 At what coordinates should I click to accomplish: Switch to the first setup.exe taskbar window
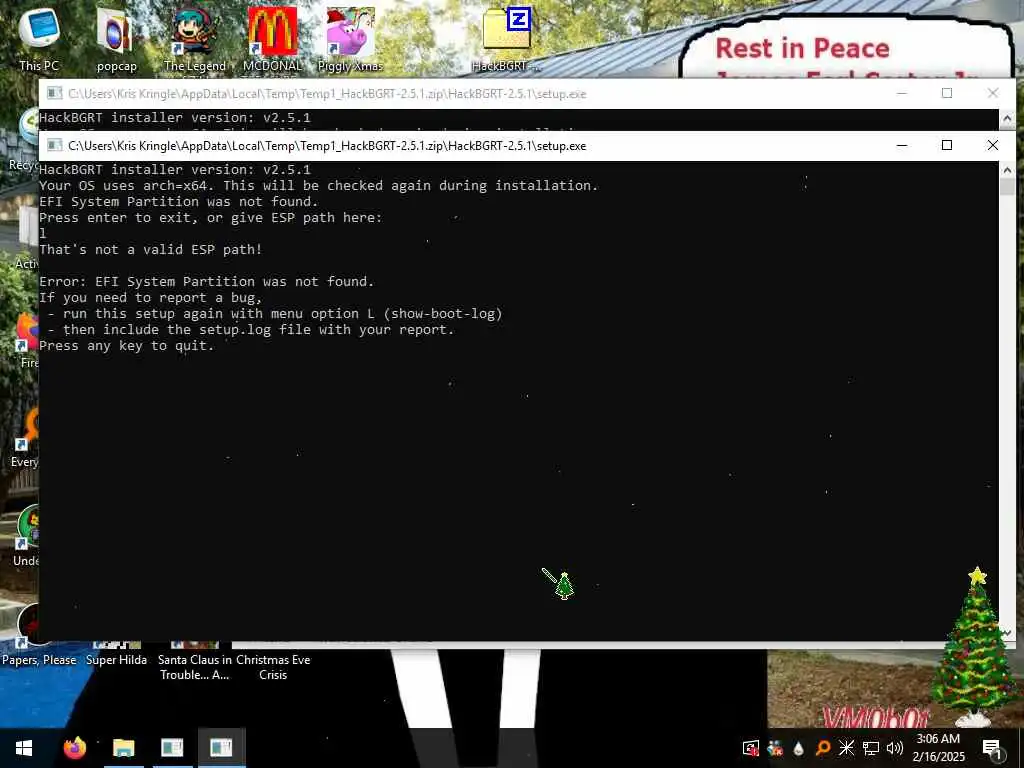pyautogui.click(x=172, y=748)
